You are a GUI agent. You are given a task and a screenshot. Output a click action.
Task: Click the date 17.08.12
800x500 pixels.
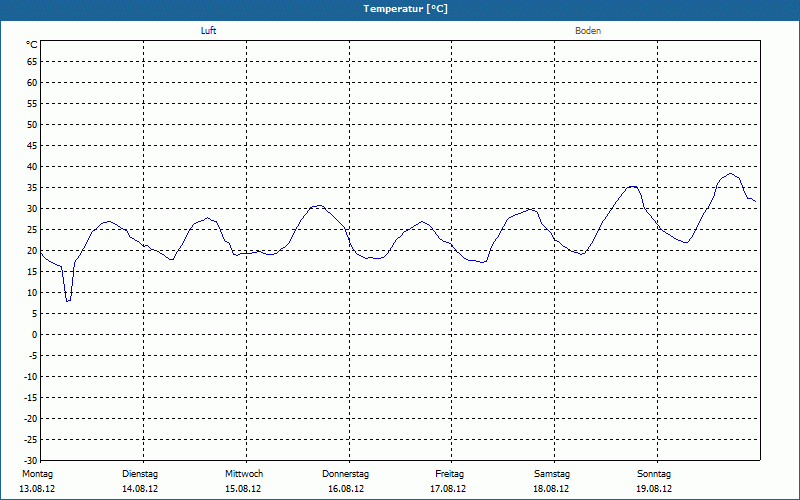(x=448, y=489)
